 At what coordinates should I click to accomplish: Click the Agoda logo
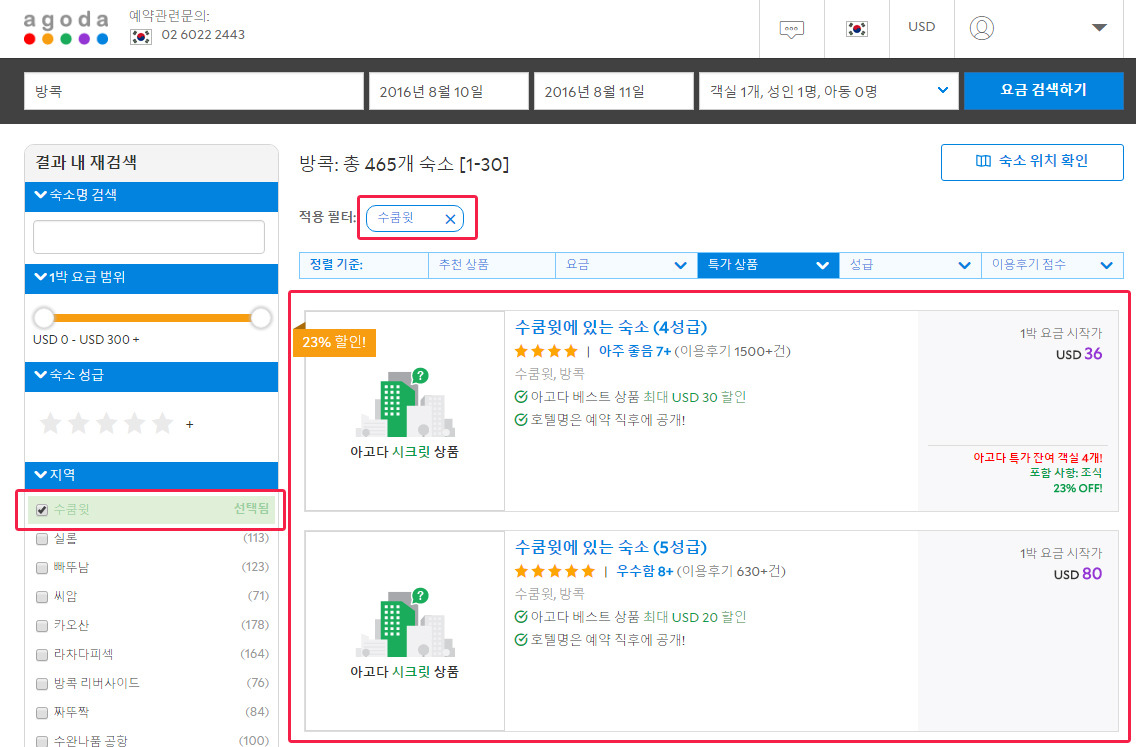(66, 28)
